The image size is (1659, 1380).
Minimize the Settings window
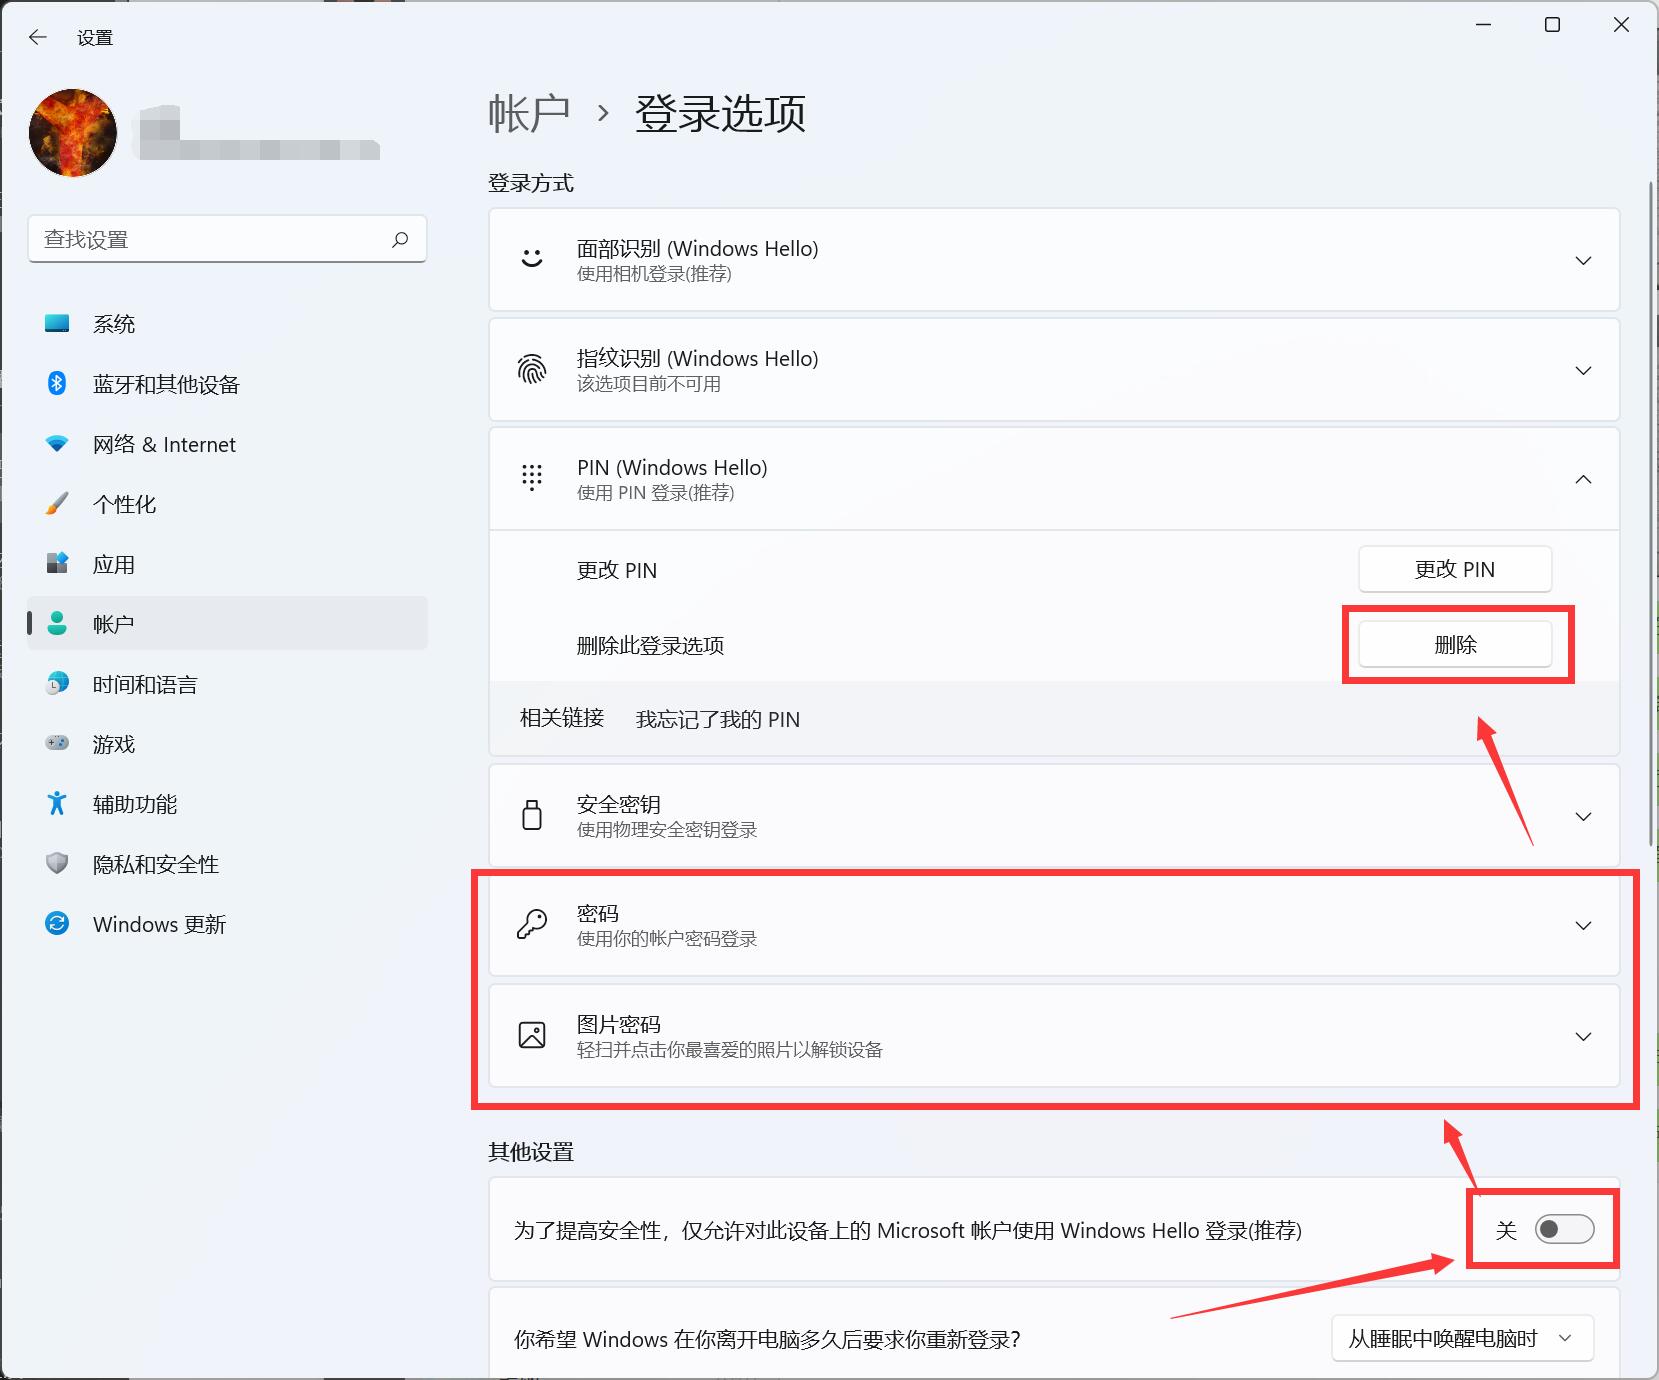pyautogui.click(x=1484, y=25)
